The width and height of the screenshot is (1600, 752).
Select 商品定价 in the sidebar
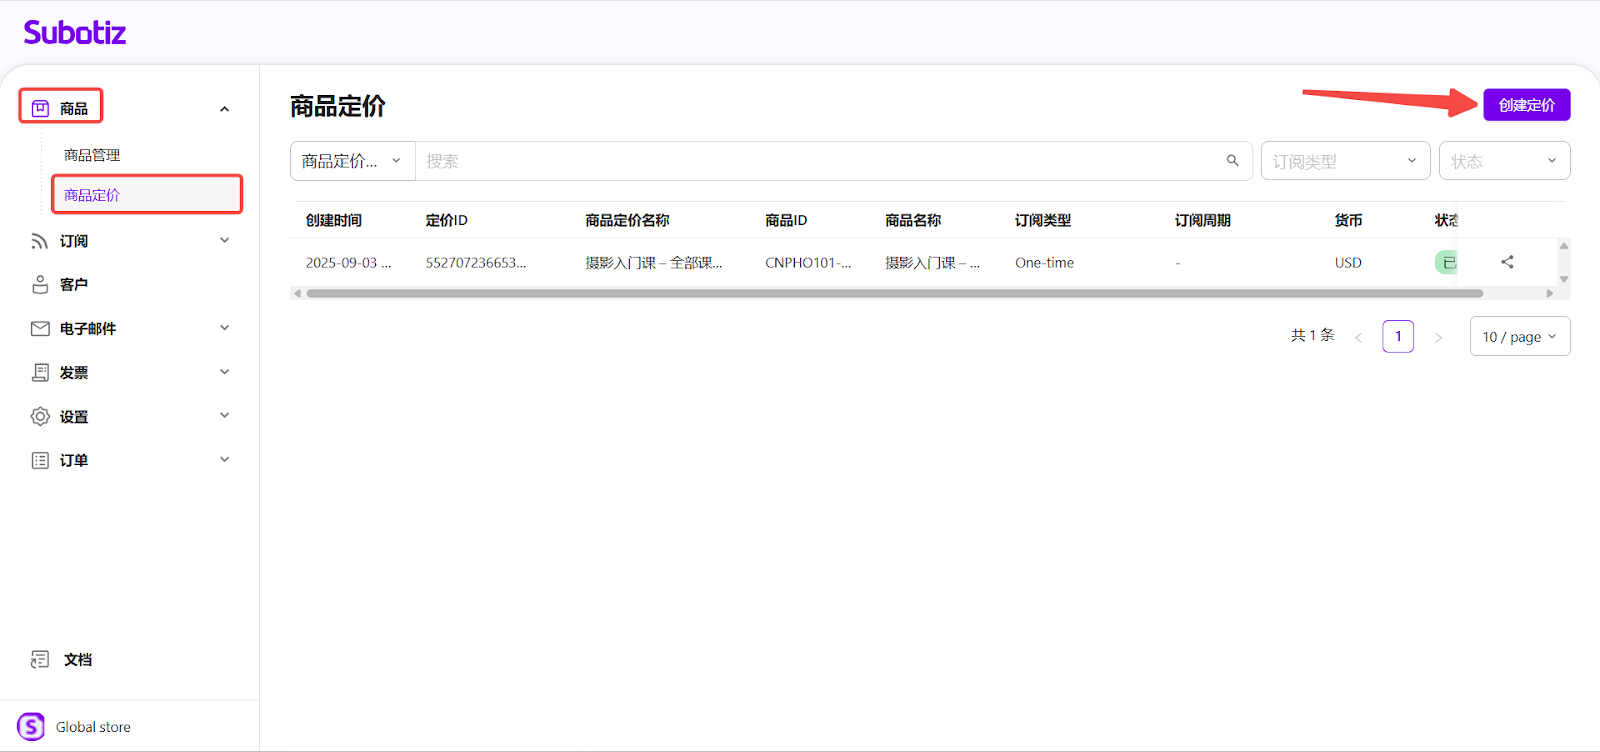(92, 195)
